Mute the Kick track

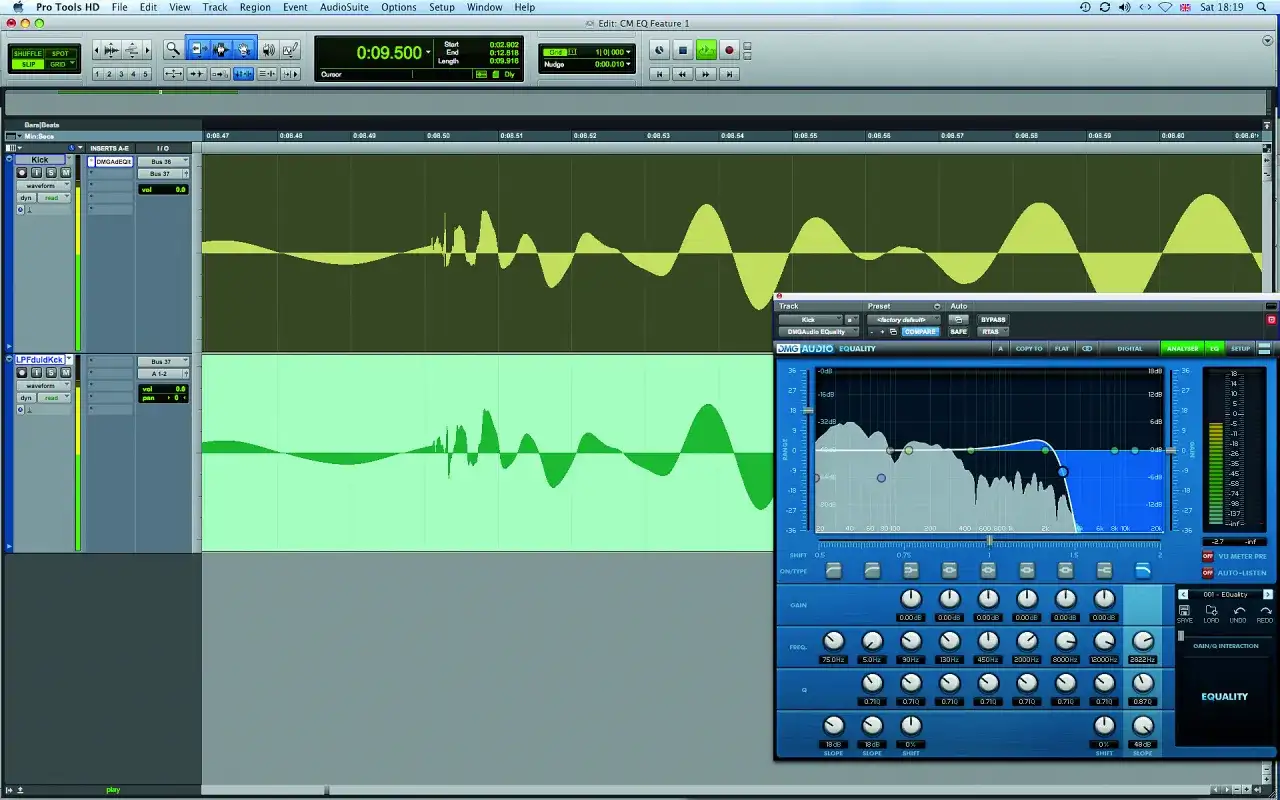[x=65, y=173]
